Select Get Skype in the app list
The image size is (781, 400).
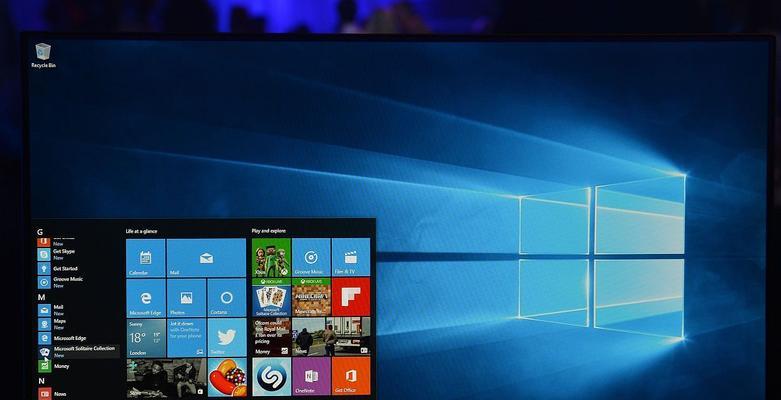(x=66, y=255)
